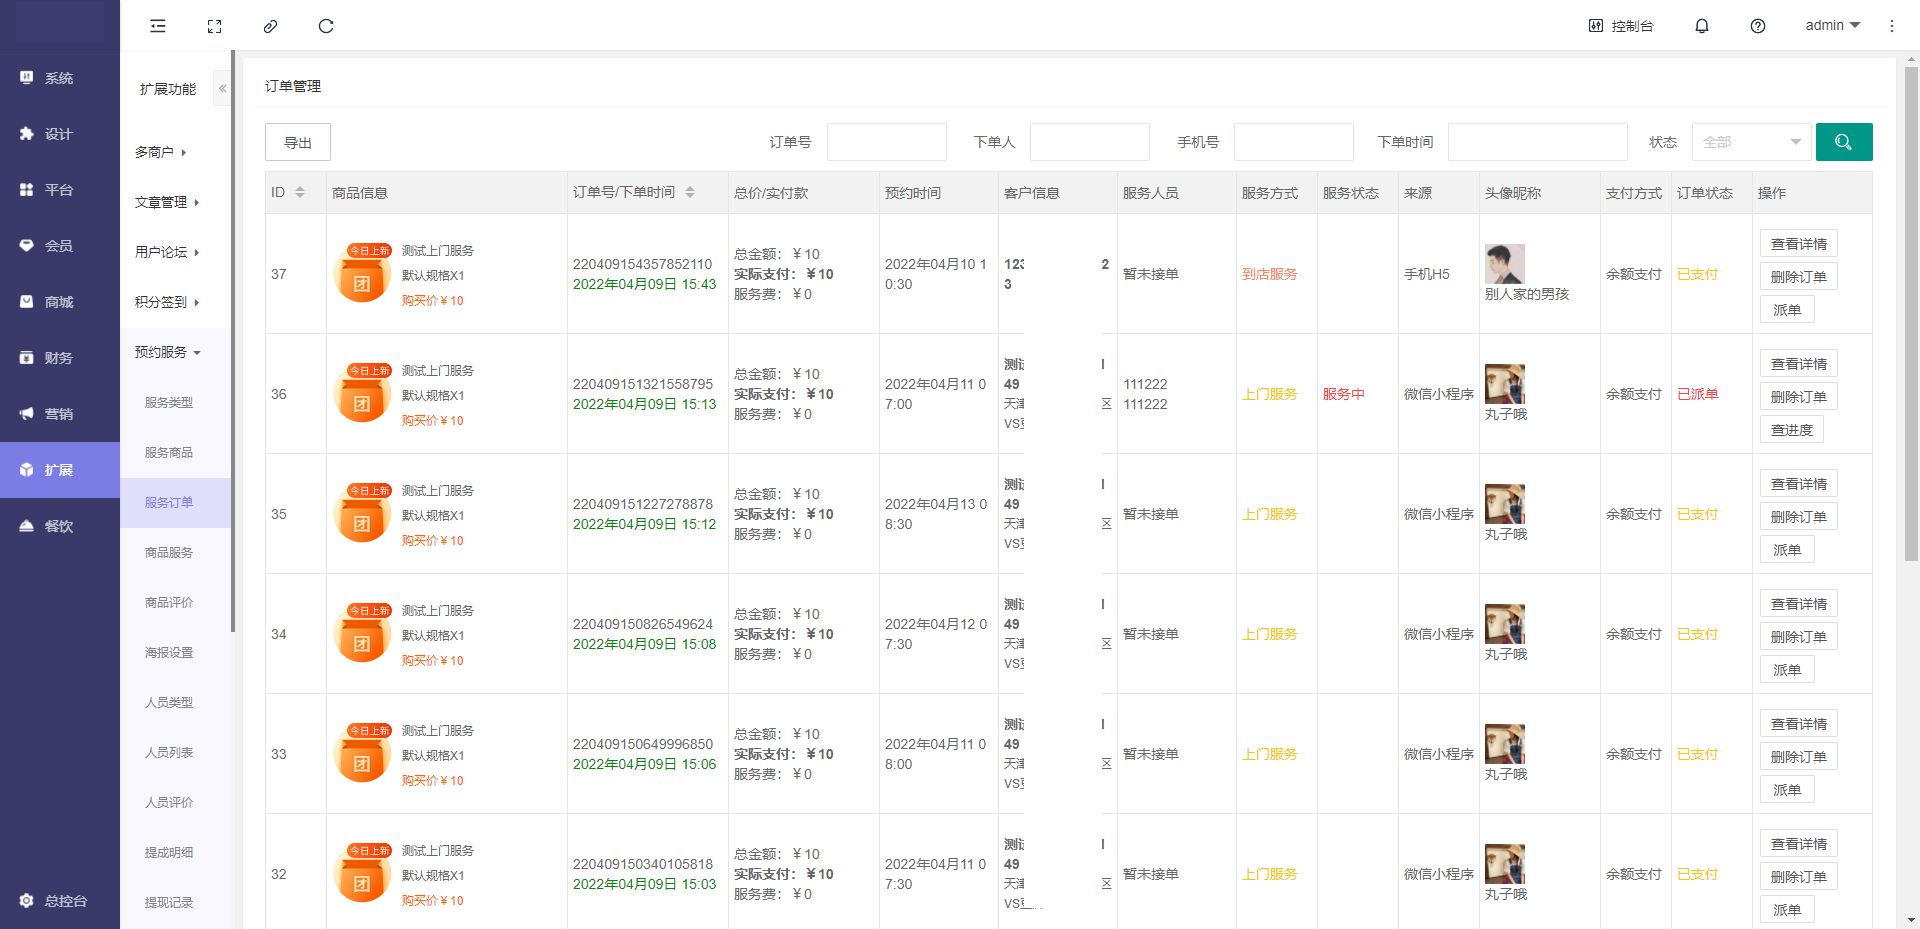Viewport: 1920px width, 929px height.
Task: Open the notifications bell icon
Action: pos(1701,26)
